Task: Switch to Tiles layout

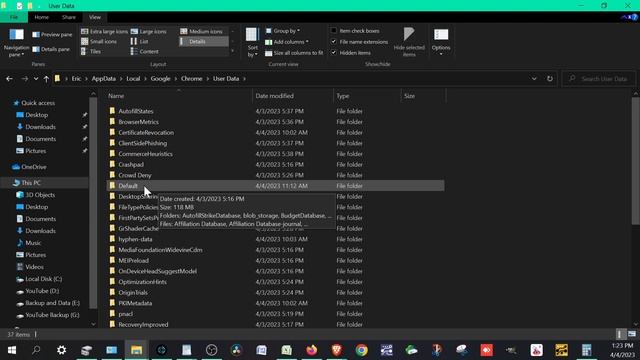Action: [91, 51]
